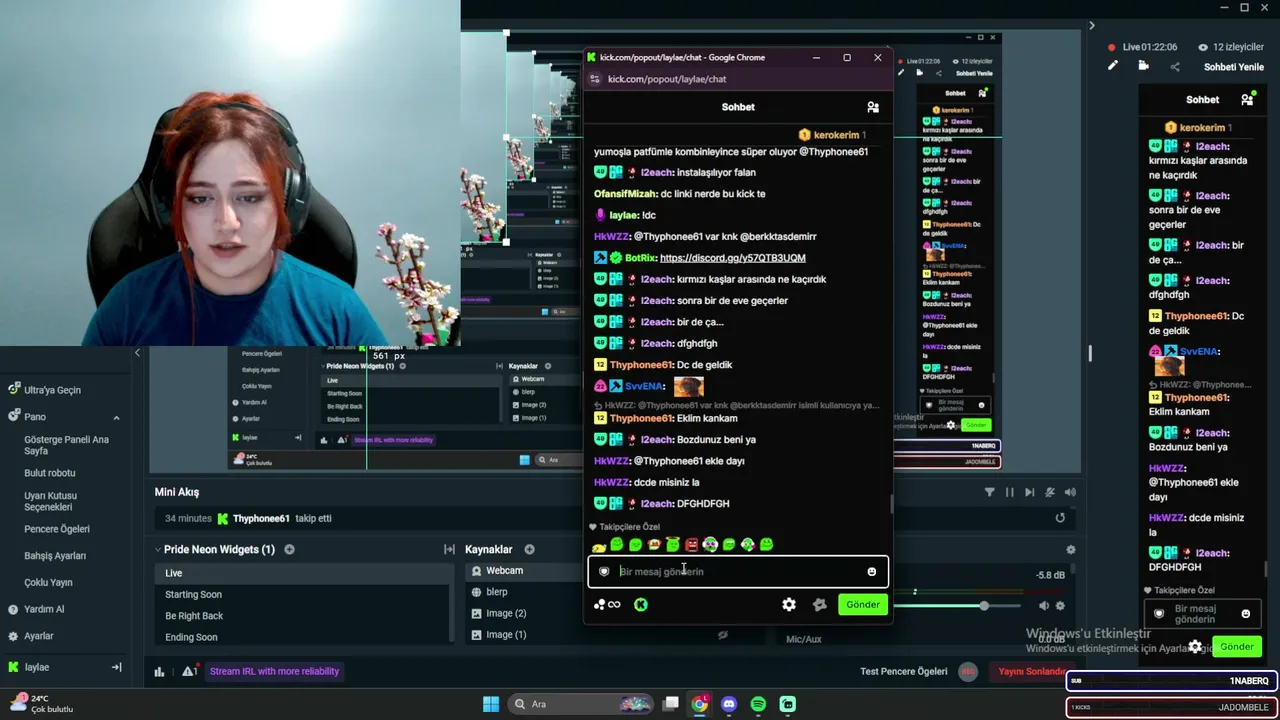Click Sohbeti Yenile to refresh chat
The image size is (1280, 720).
click(1234, 67)
